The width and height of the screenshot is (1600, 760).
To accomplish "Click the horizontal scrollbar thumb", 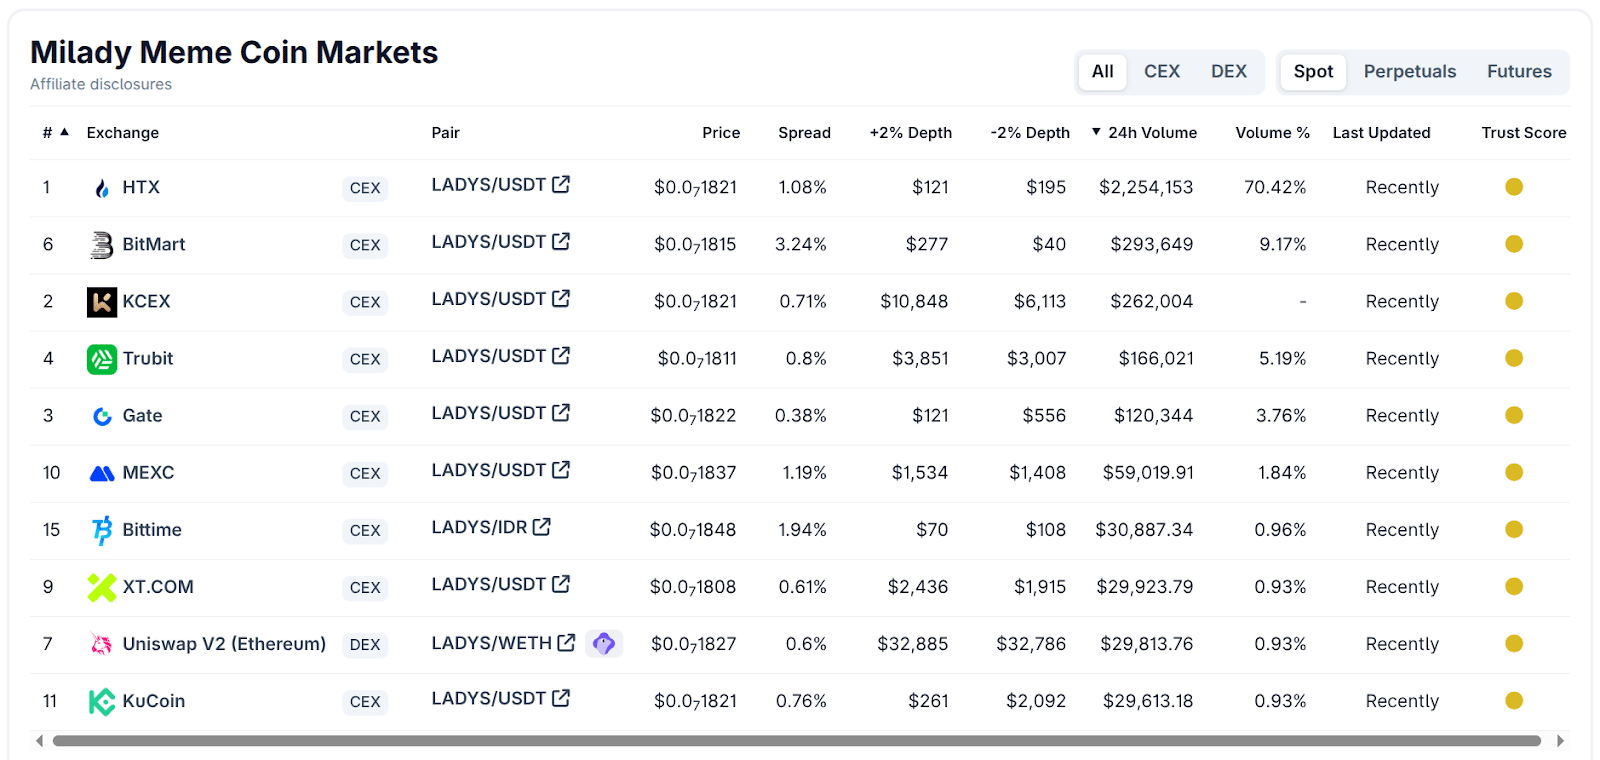I will pos(796,741).
